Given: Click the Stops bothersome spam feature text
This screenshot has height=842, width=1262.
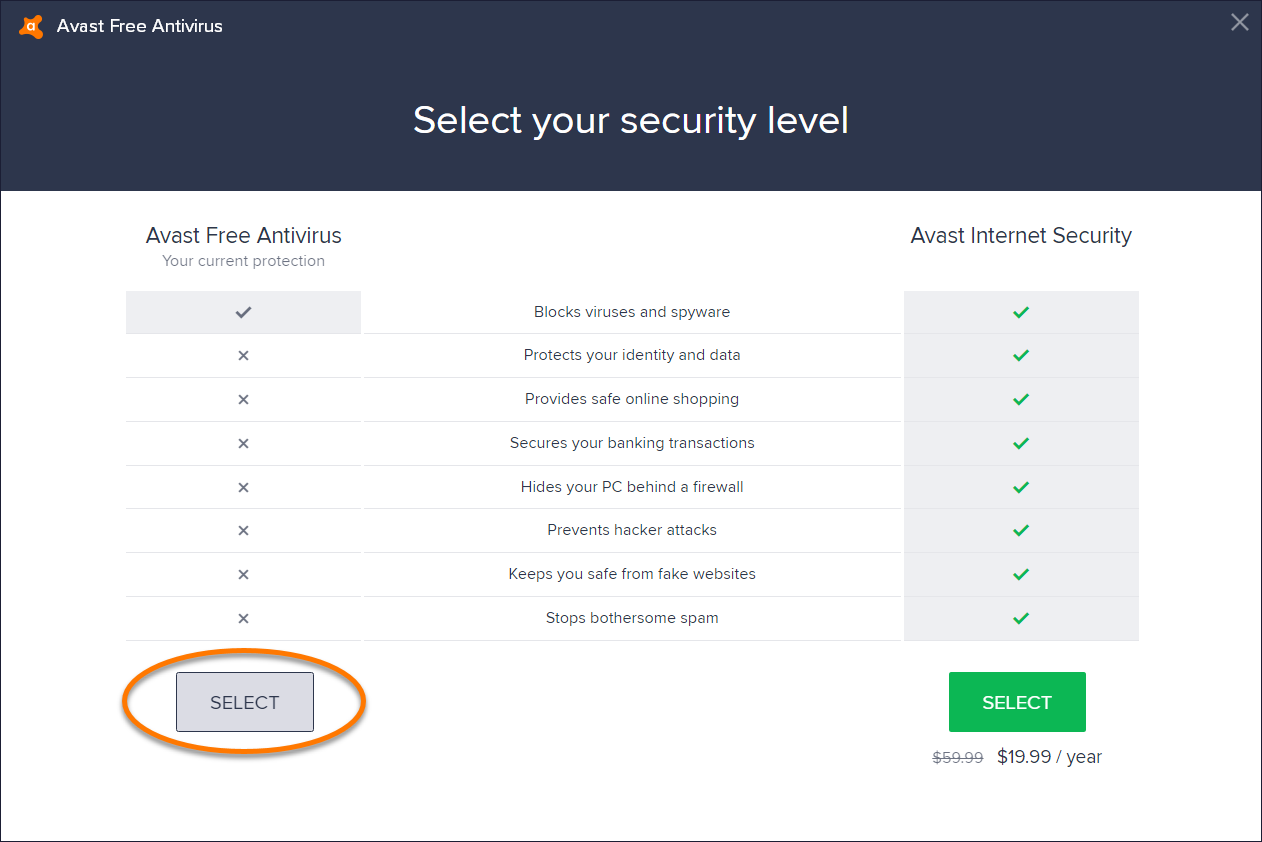Looking at the screenshot, I should pos(632,618).
